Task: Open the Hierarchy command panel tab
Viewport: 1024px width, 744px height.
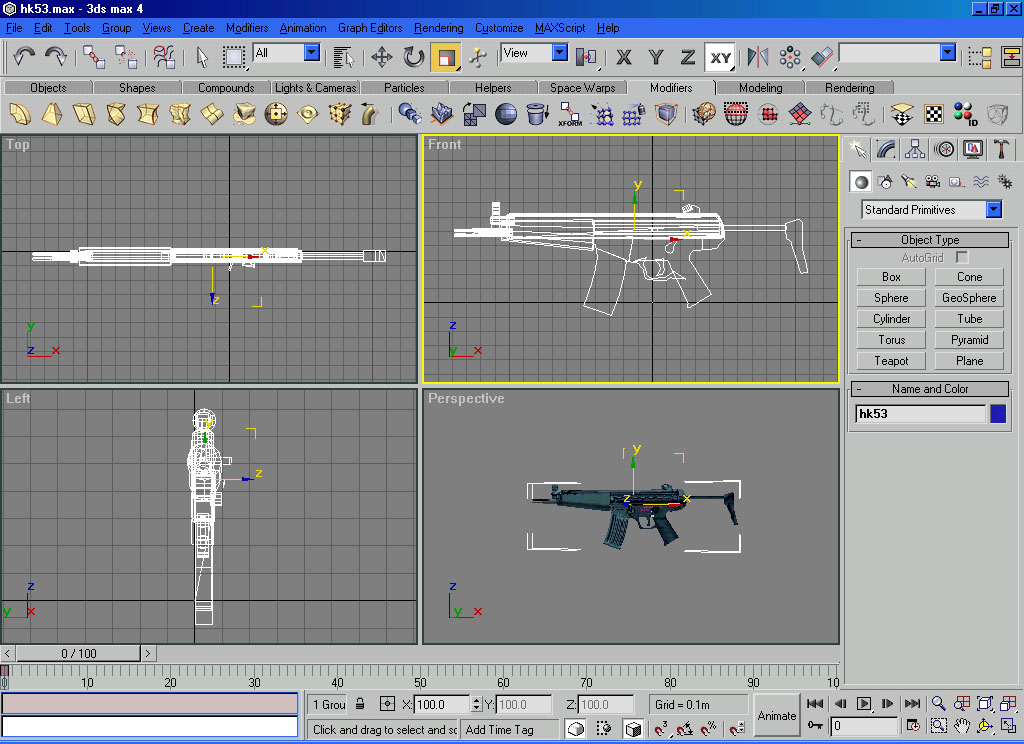Action: click(x=914, y=149)
